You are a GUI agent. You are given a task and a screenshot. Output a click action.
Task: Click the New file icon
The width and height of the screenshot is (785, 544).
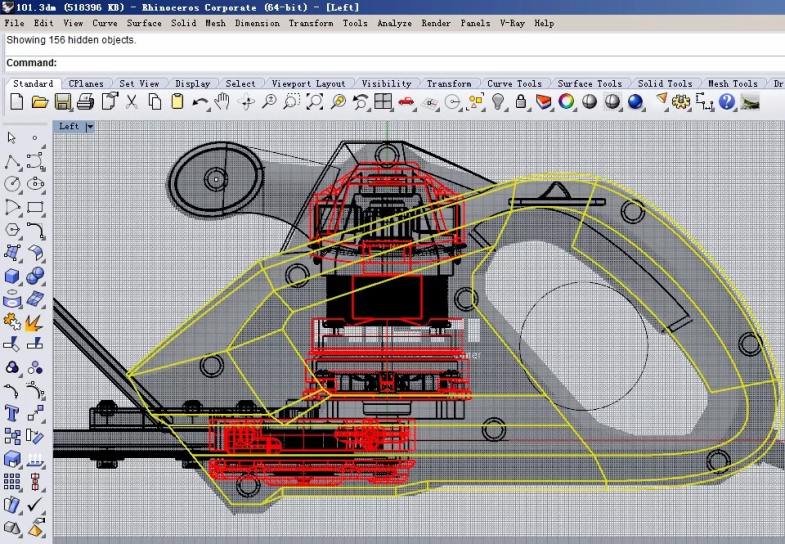coord(17,102)
